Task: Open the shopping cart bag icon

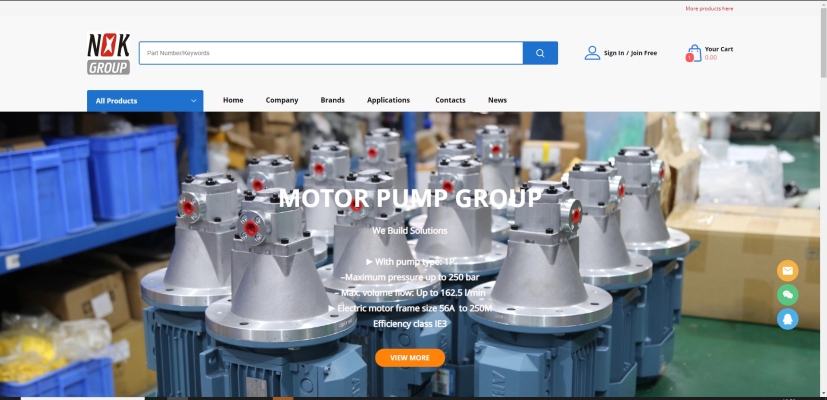Action: tap(695, 53)
